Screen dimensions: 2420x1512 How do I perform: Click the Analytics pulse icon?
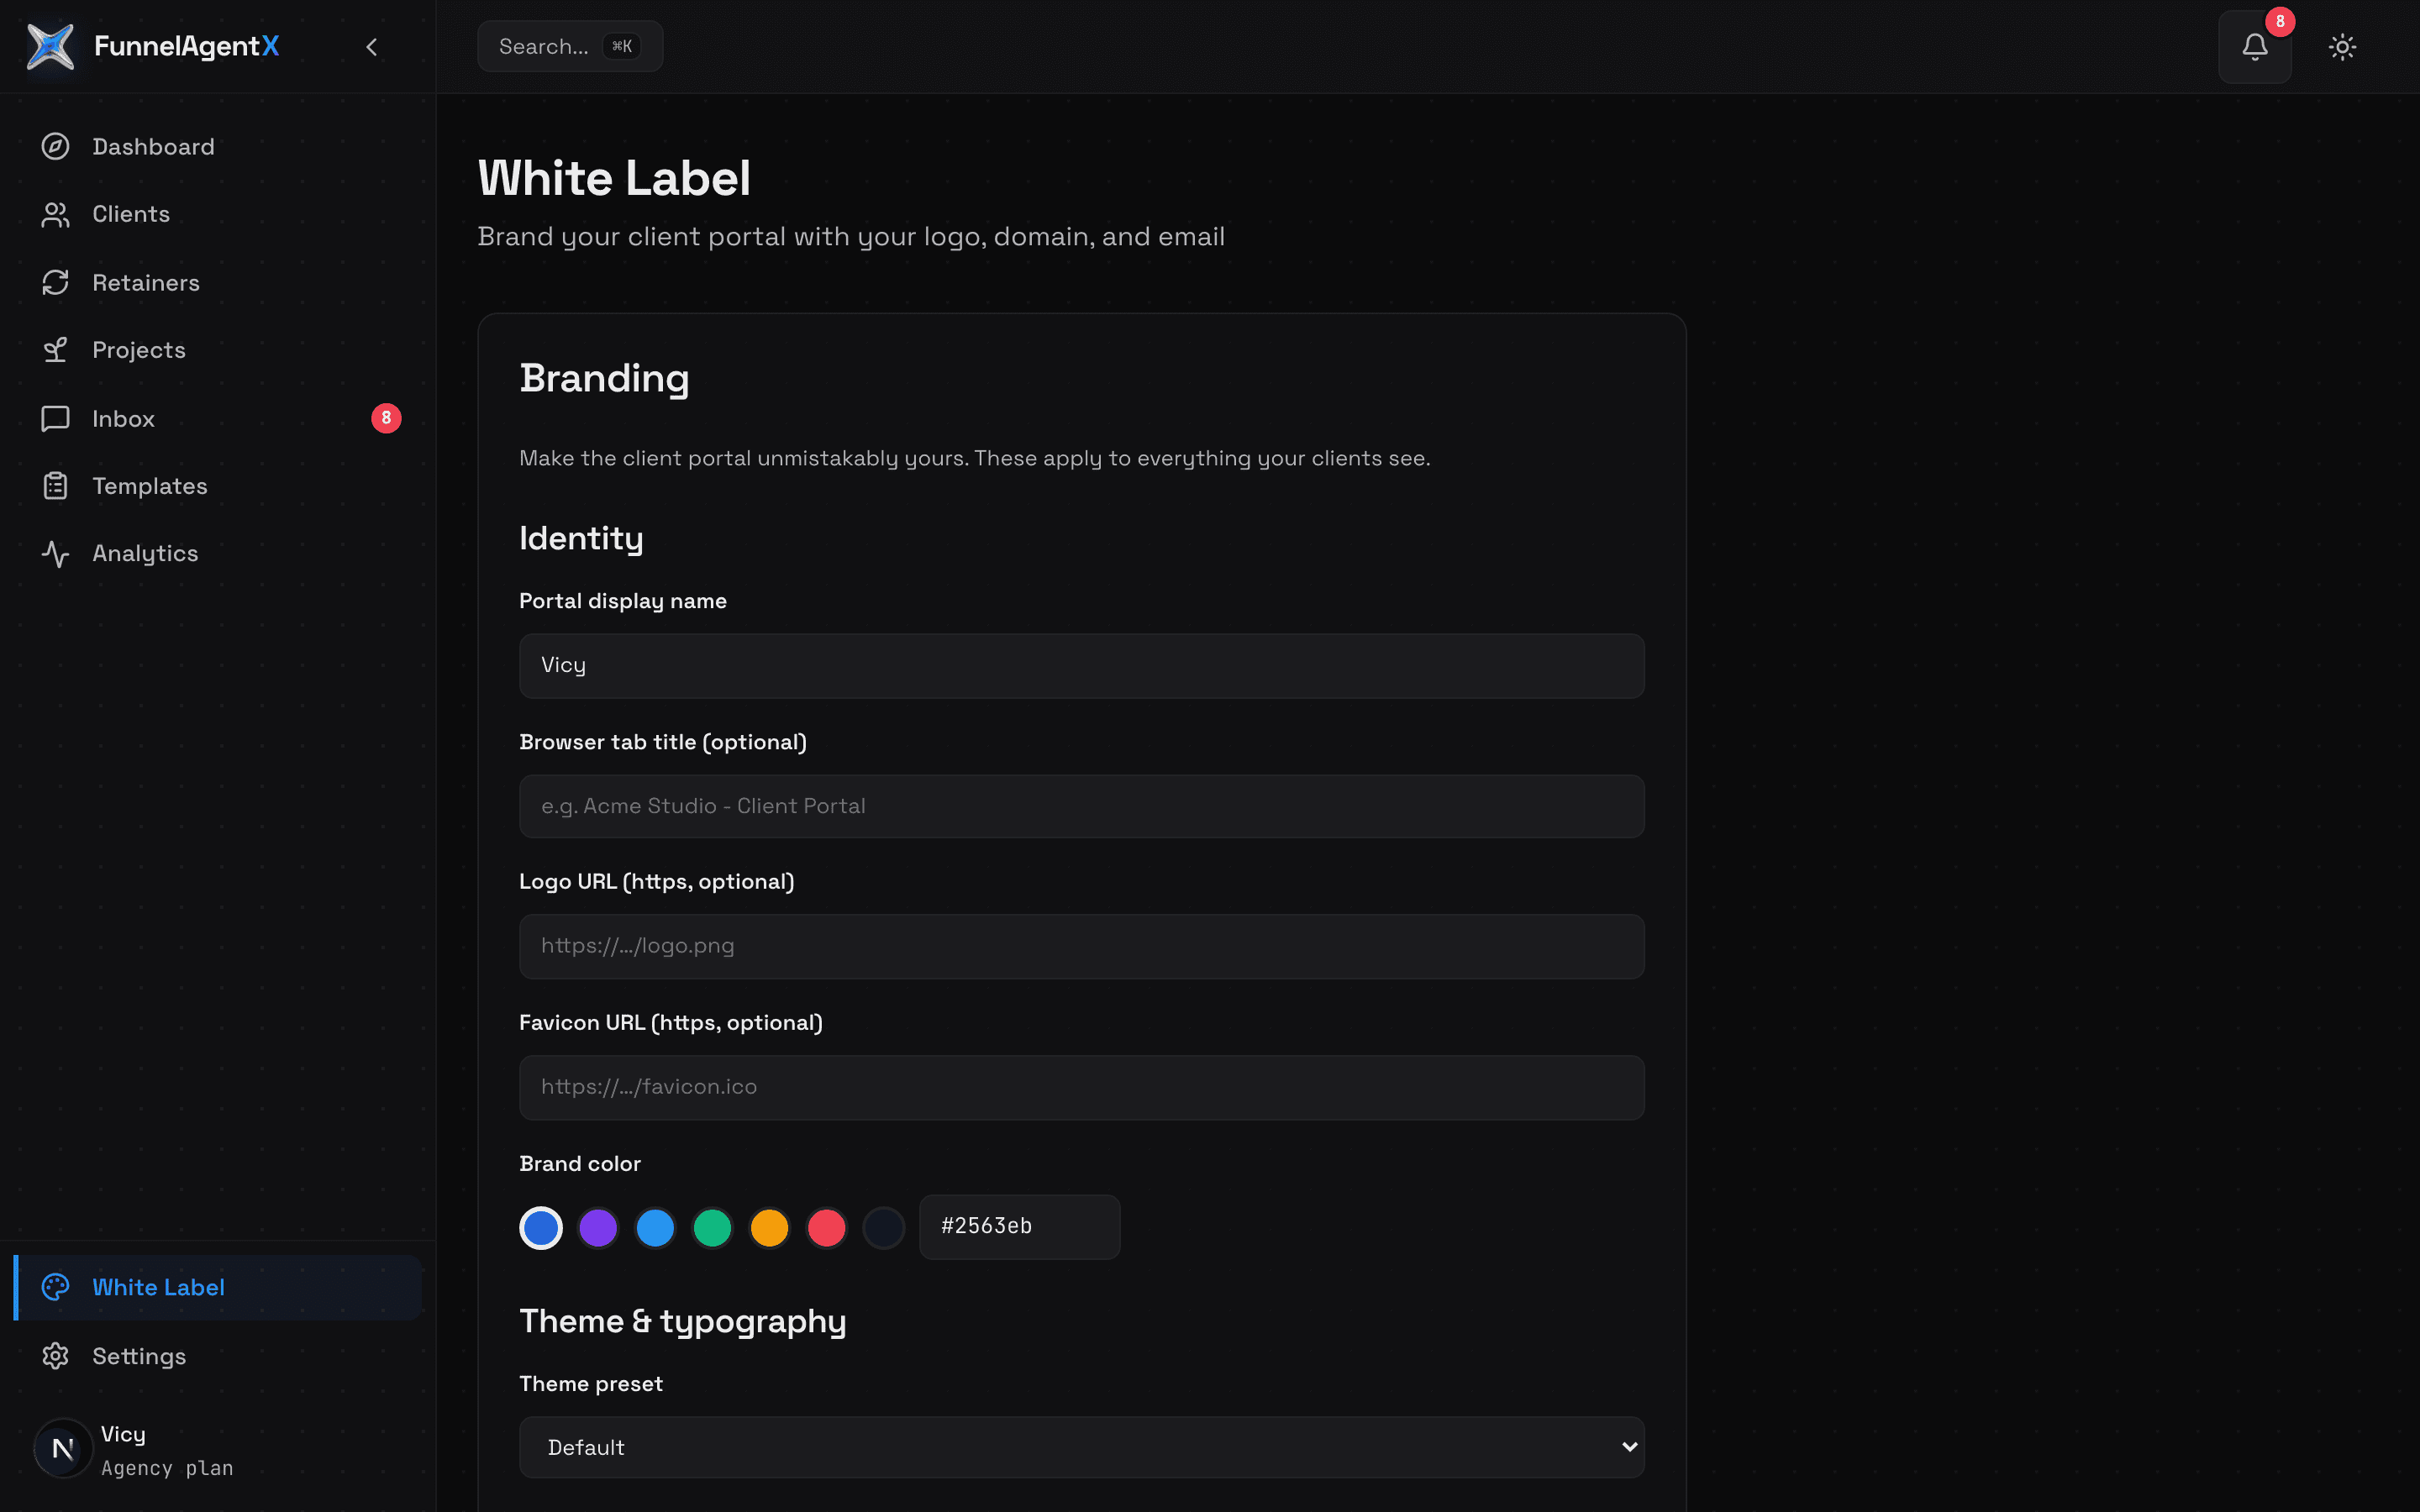point(55,554)
